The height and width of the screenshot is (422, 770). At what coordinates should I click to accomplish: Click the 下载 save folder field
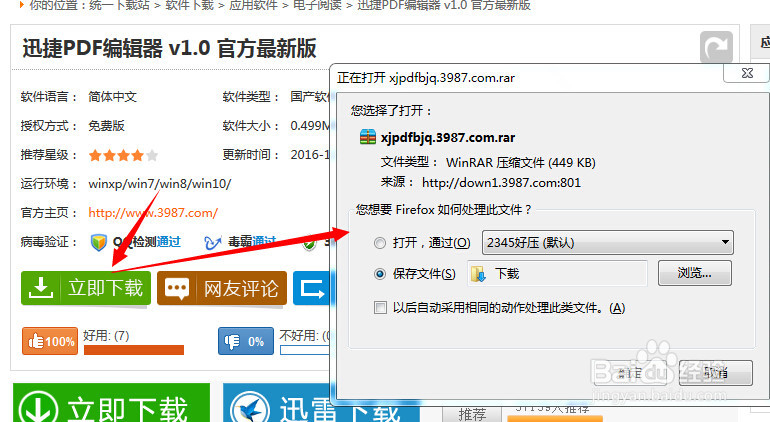[x=557, y=273]
